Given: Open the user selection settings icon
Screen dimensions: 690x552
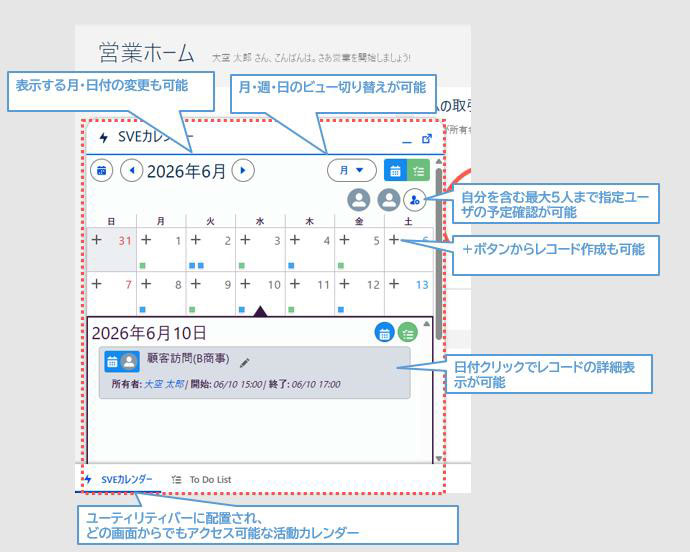Looking at the screenshot, I should click(415, 200).
